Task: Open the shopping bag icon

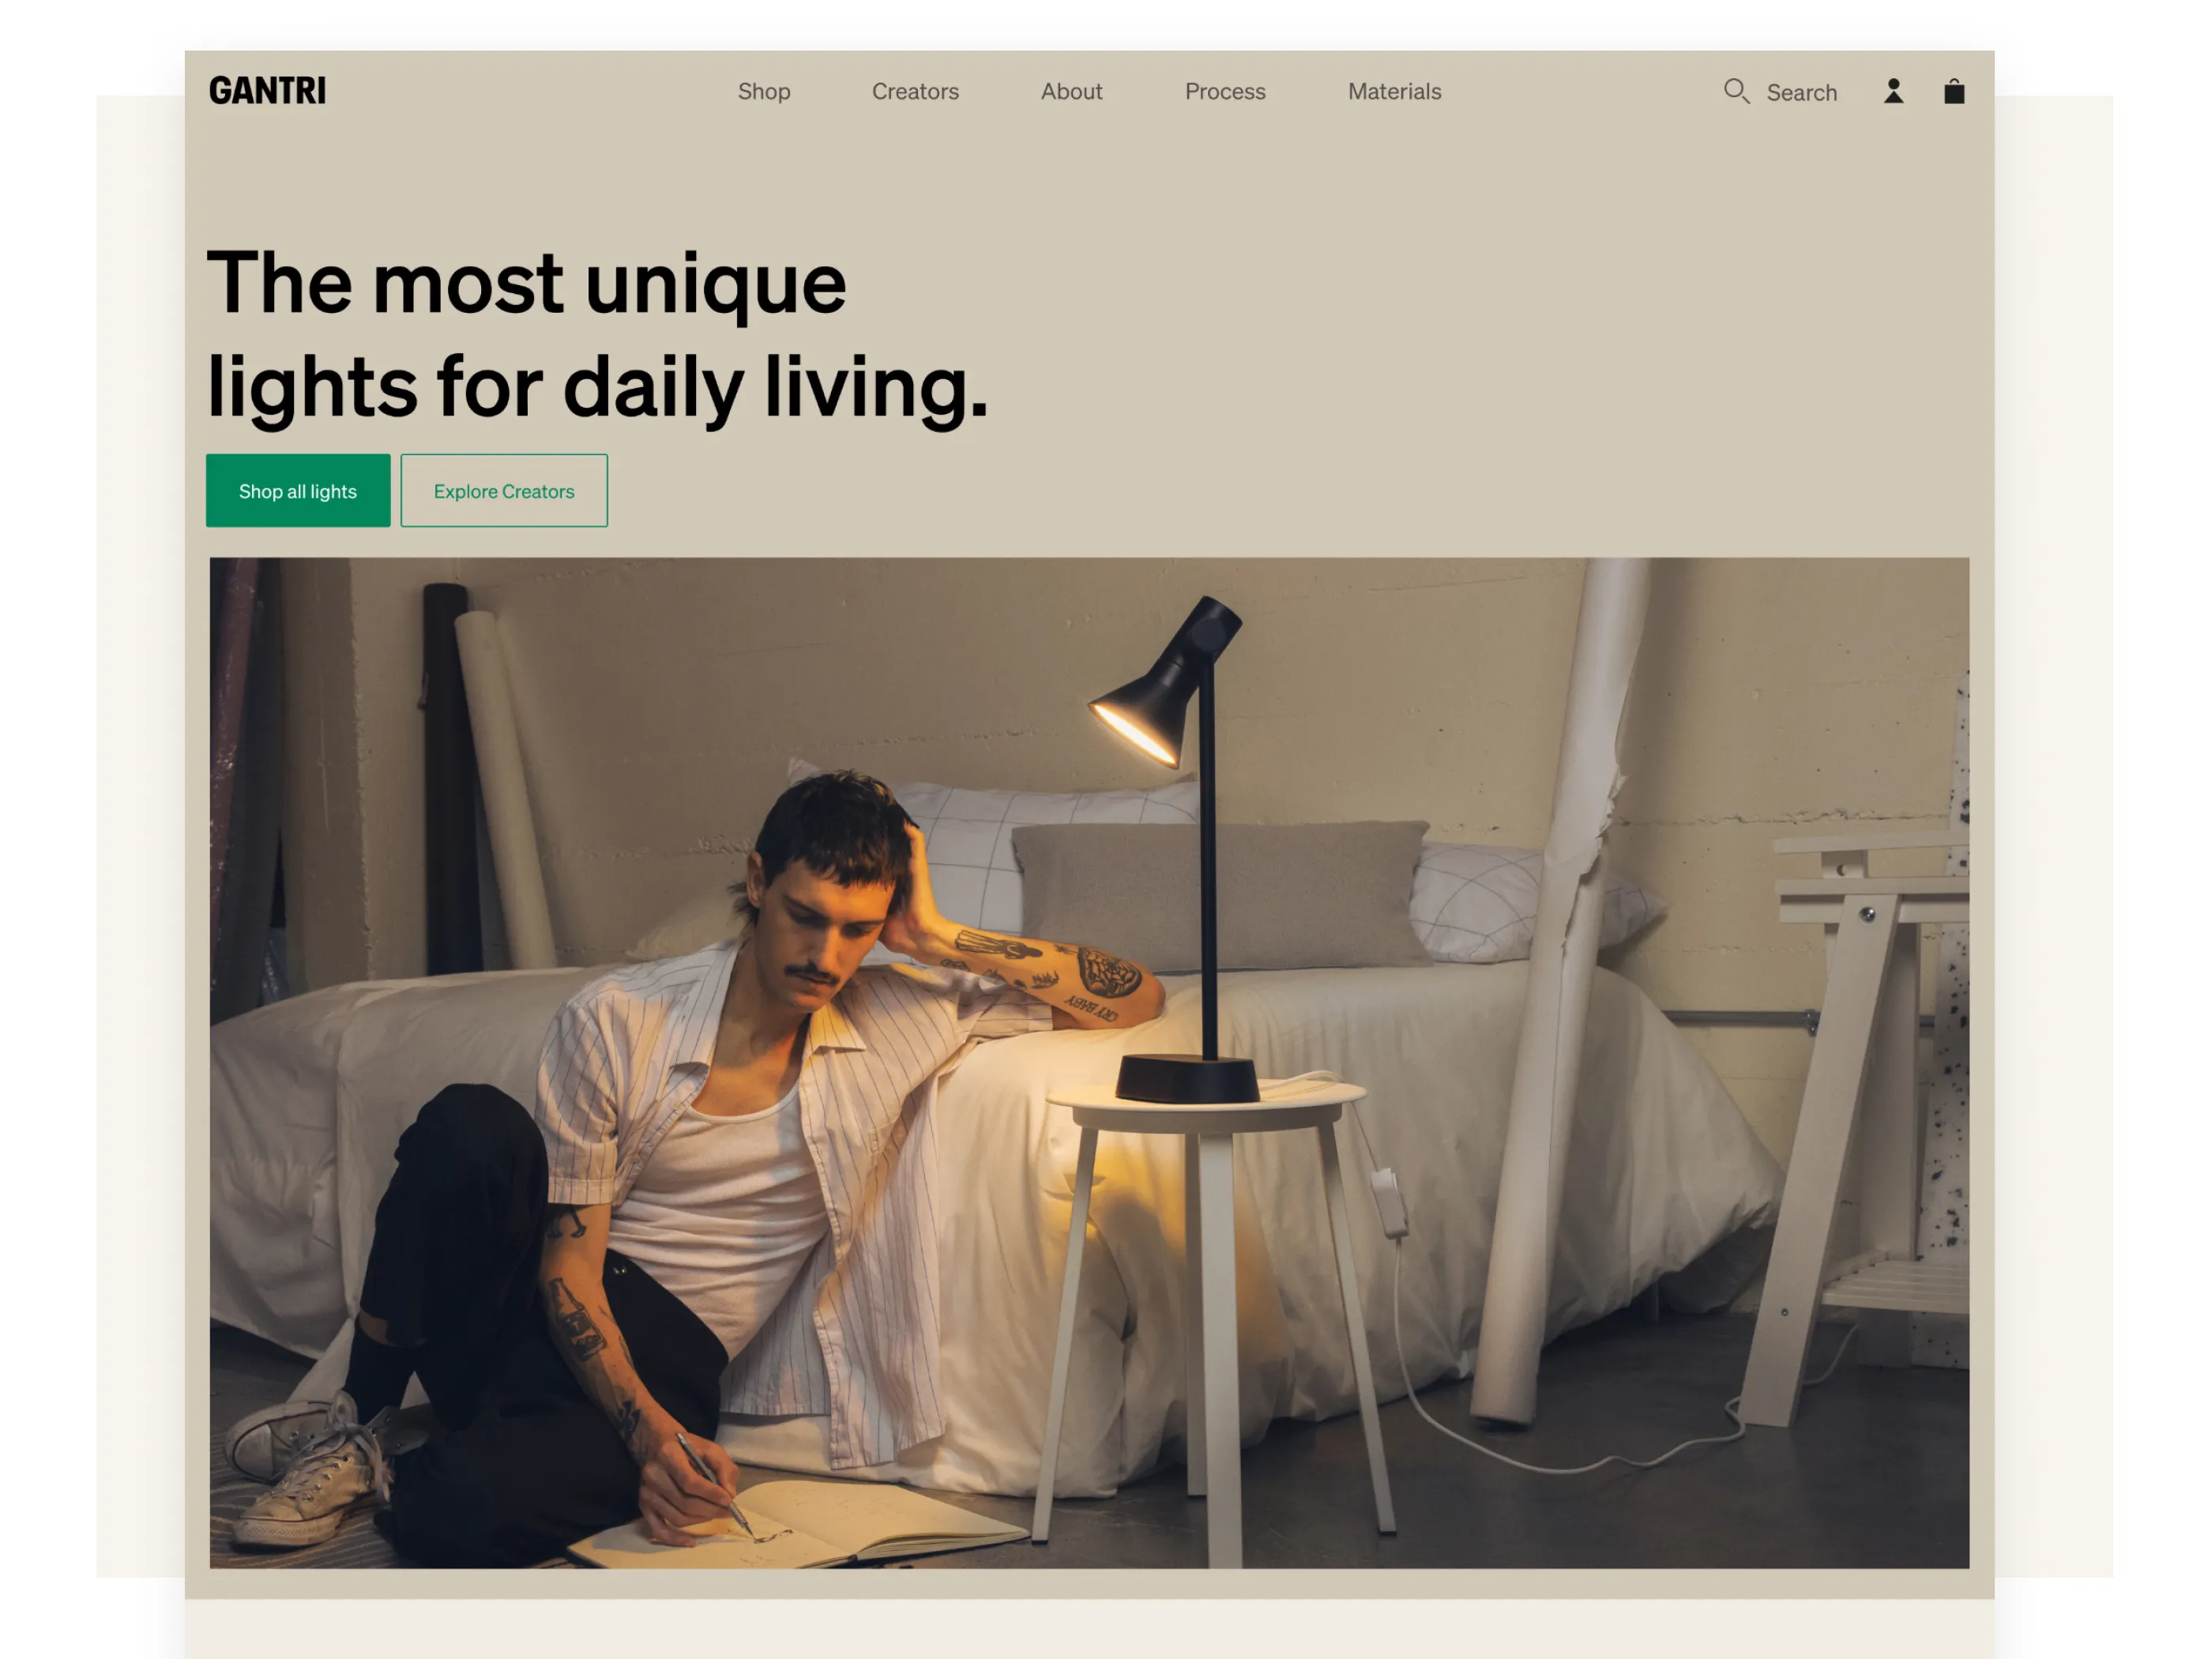Action: click(1954, 91)
